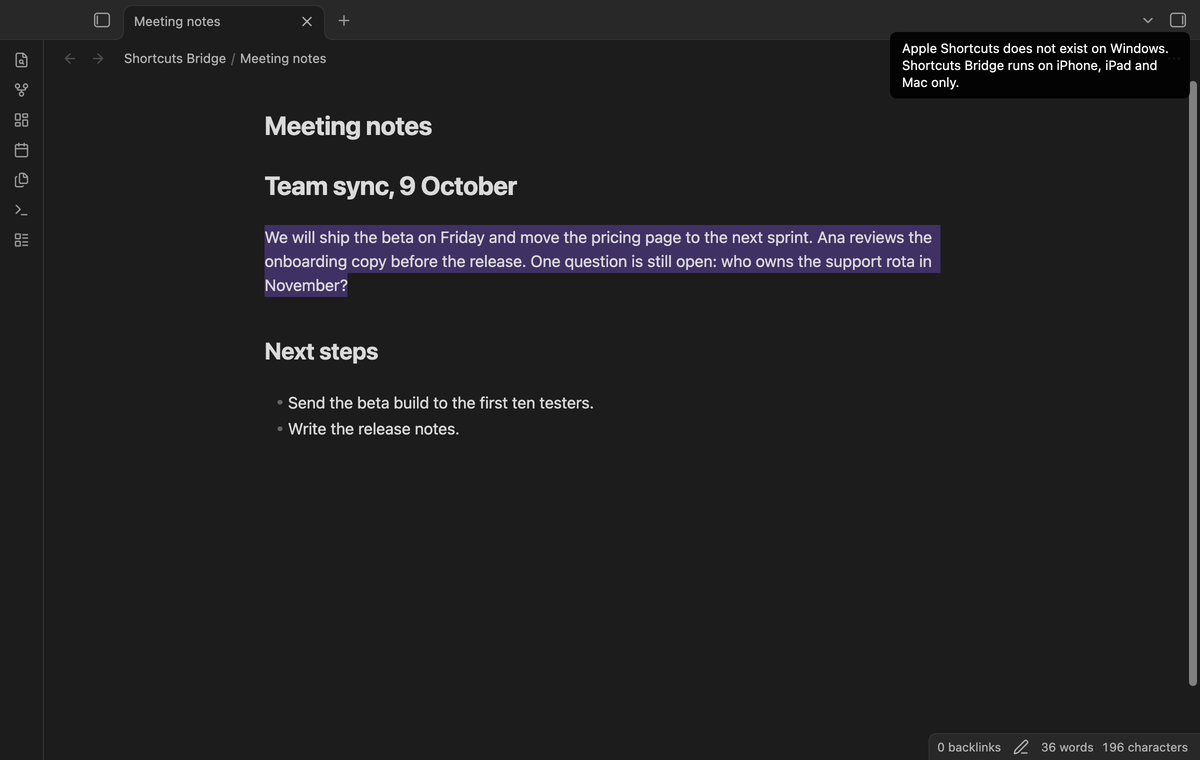
Task: Click the 'Next steps' heading
Action: point(321,351)
